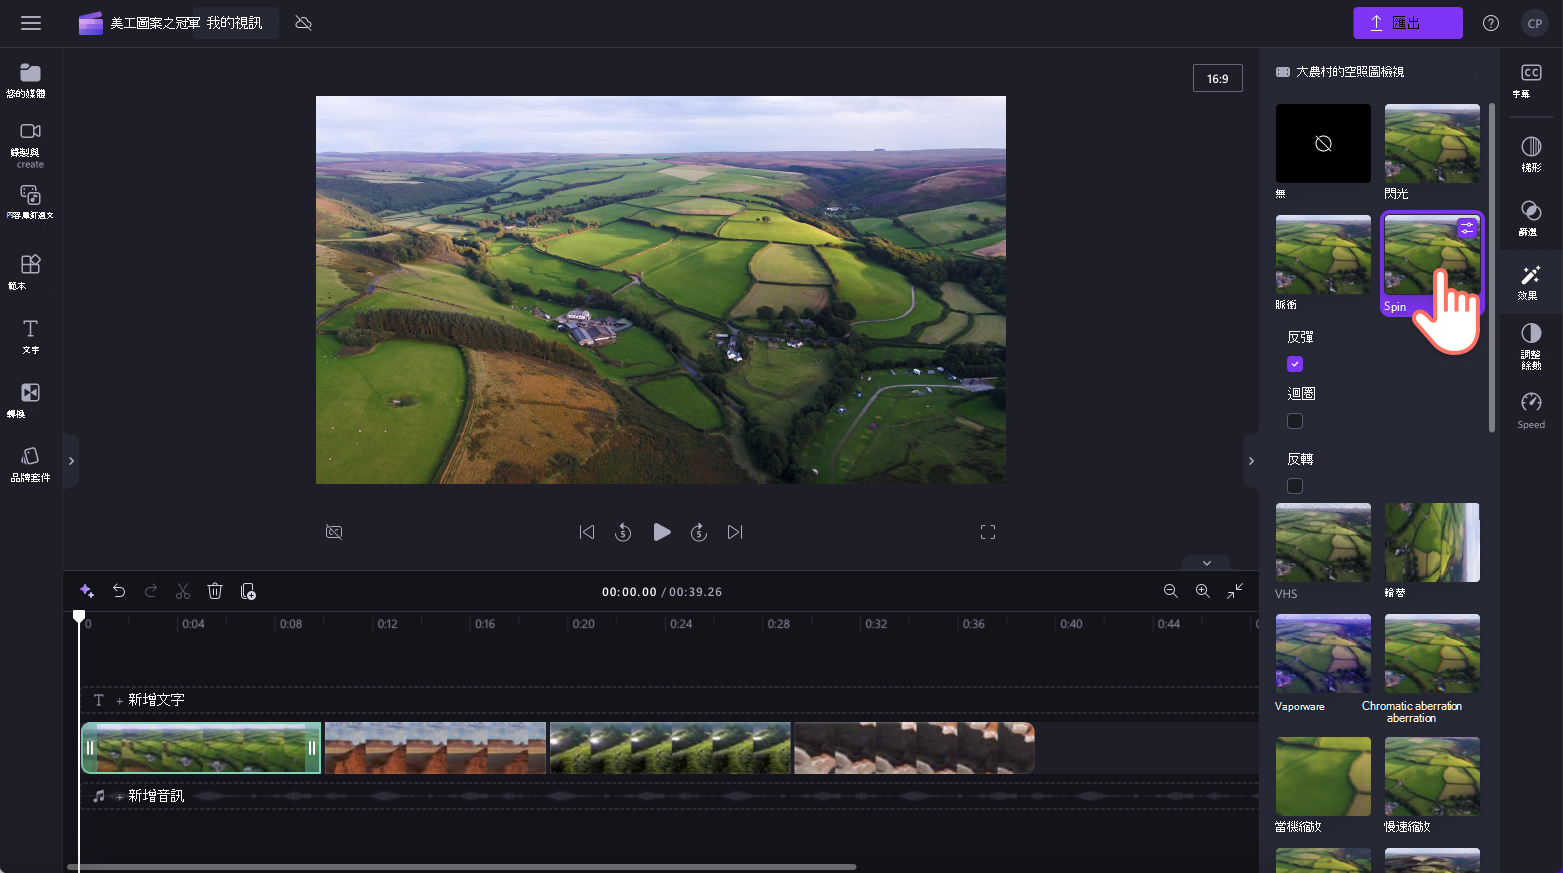Apply the 慢速縮放 slow zoom effect
The width and height of the screenshot is (1563, 873).
pos(1432,777)
